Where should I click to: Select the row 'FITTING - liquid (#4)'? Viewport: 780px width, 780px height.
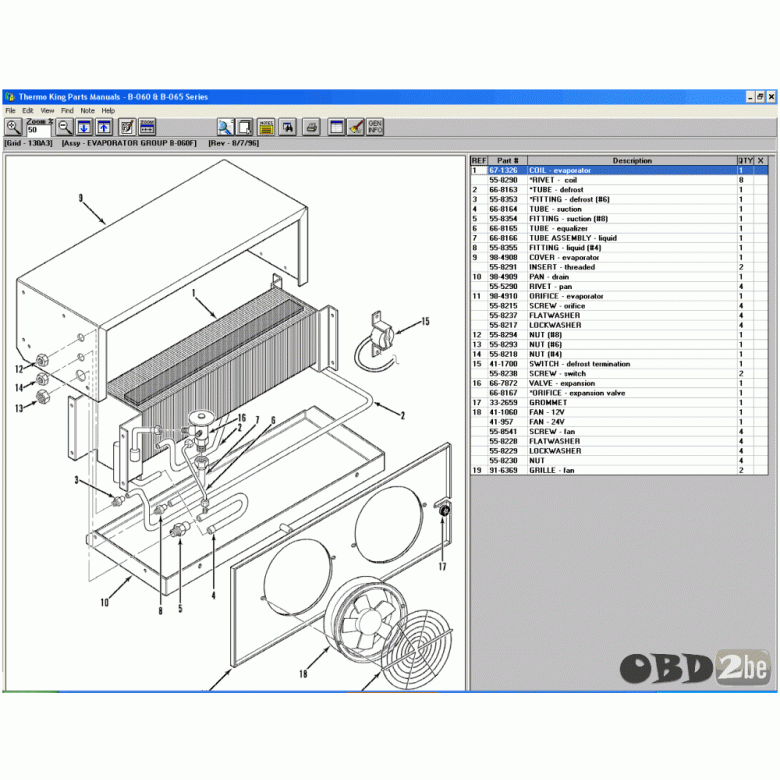619,248
